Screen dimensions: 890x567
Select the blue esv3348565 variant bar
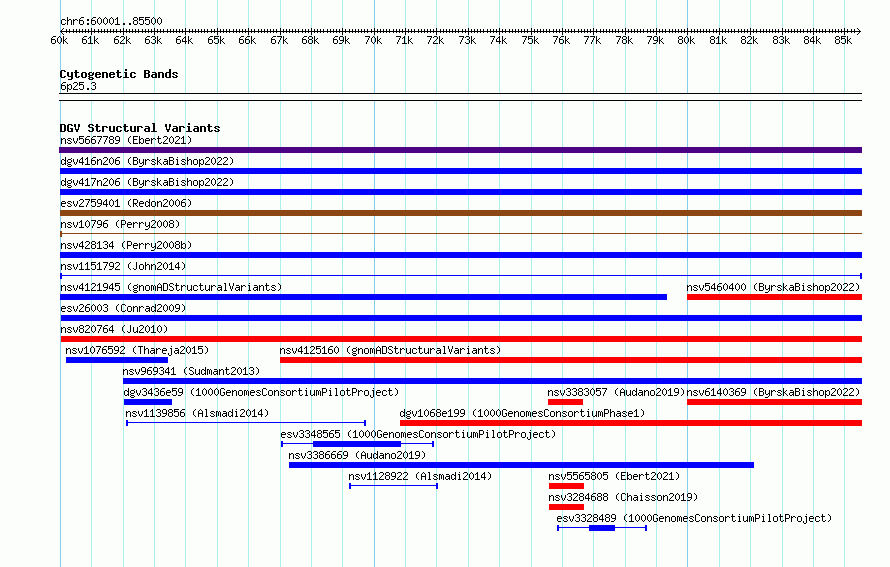click(357, 444)
